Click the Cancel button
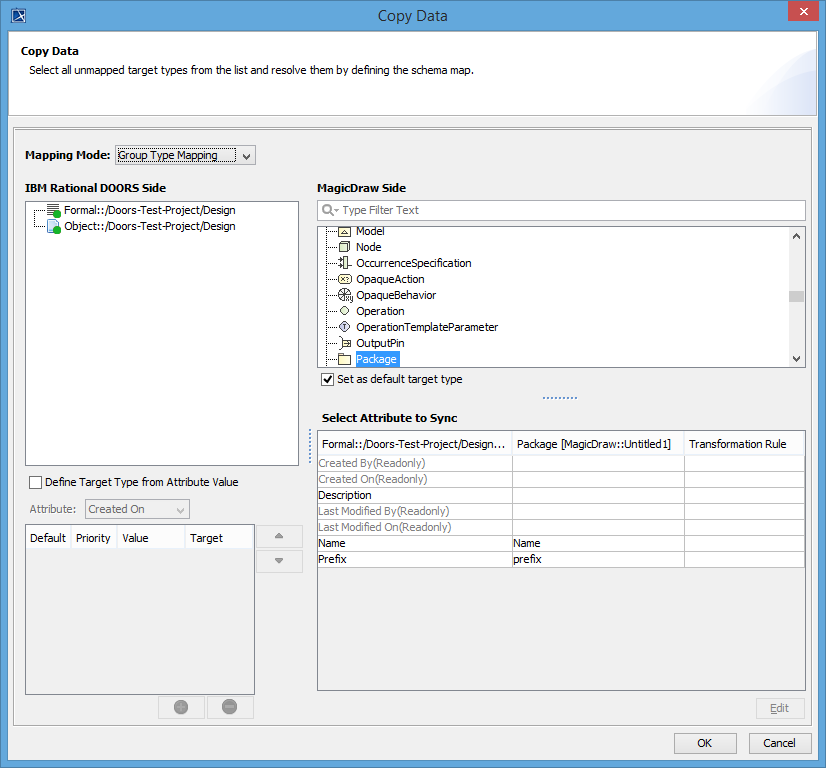 779,743
